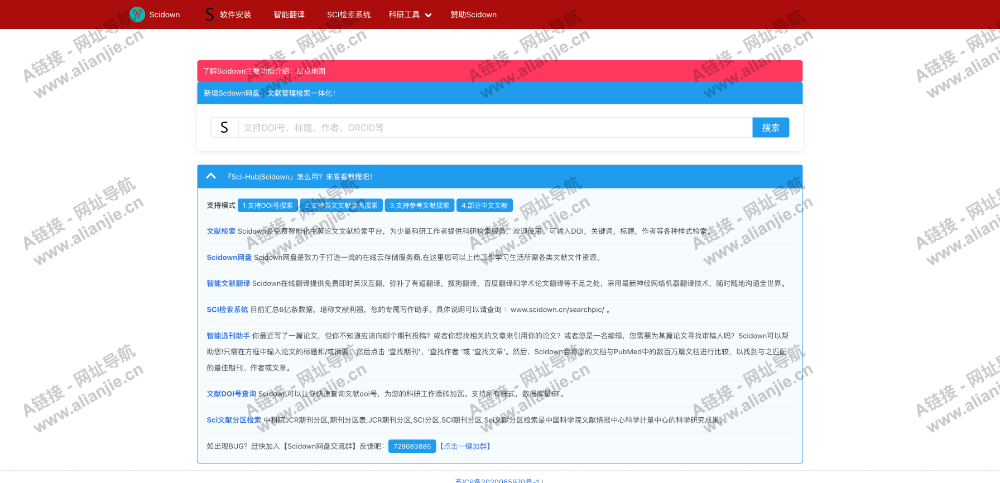Screen dimensions: 1000x483
Task: Open the 软件安装 menu item
Action: tap(235, 15)
